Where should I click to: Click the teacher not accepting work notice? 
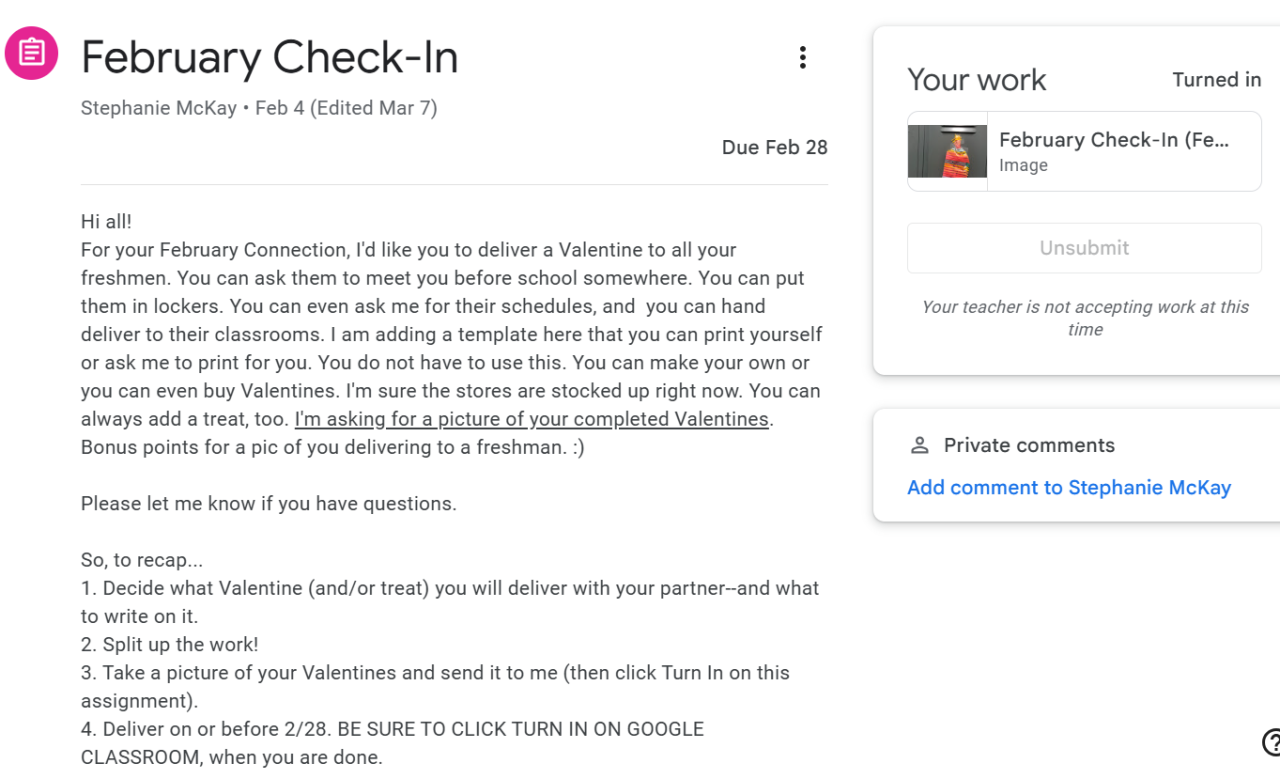[1084, 318]
